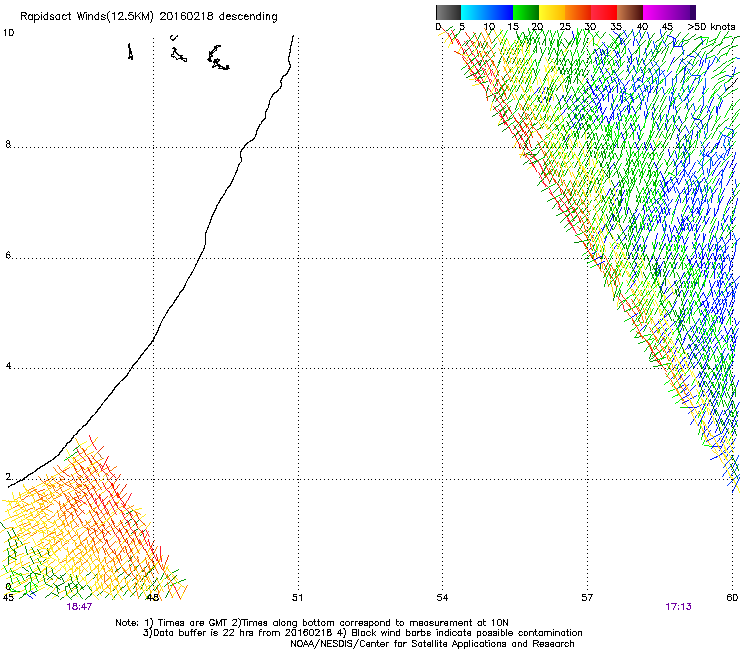This screenshot has height=650, width=740.
Task: Click the magenta-purple 40-50 knots color segment
Action: point(669,12)
